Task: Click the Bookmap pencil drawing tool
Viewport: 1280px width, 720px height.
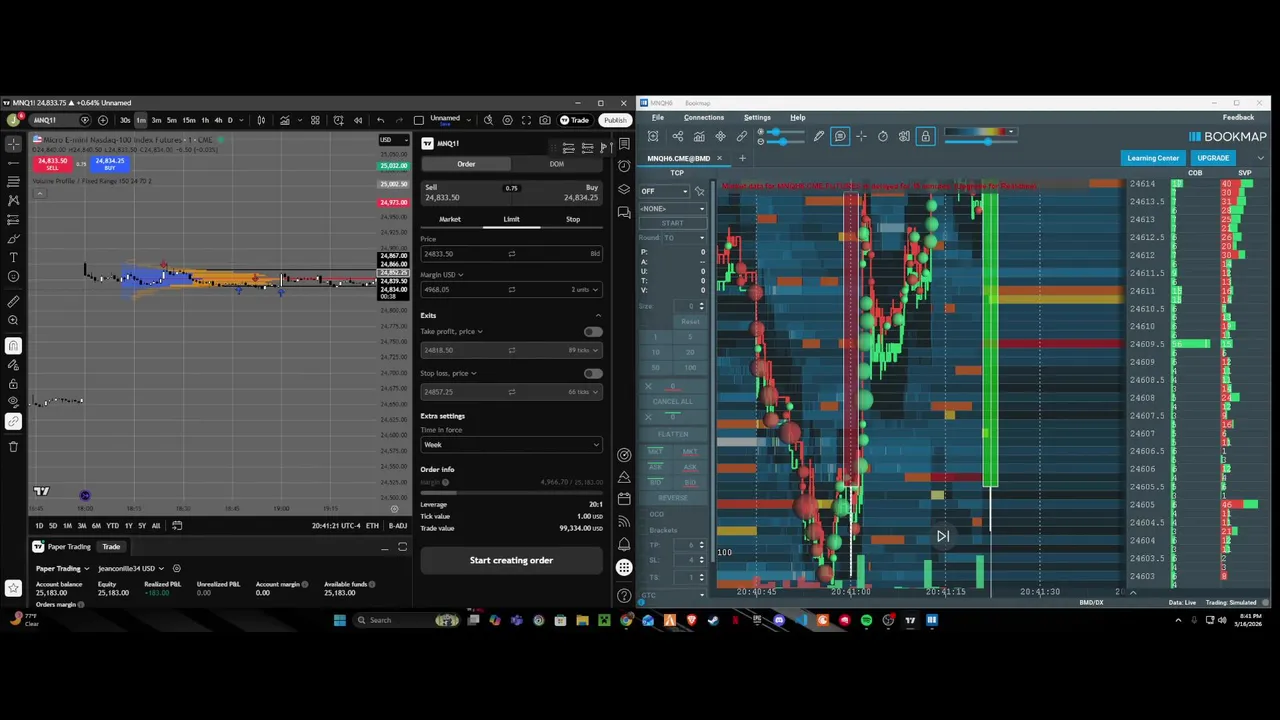Action: coord(819,137)
